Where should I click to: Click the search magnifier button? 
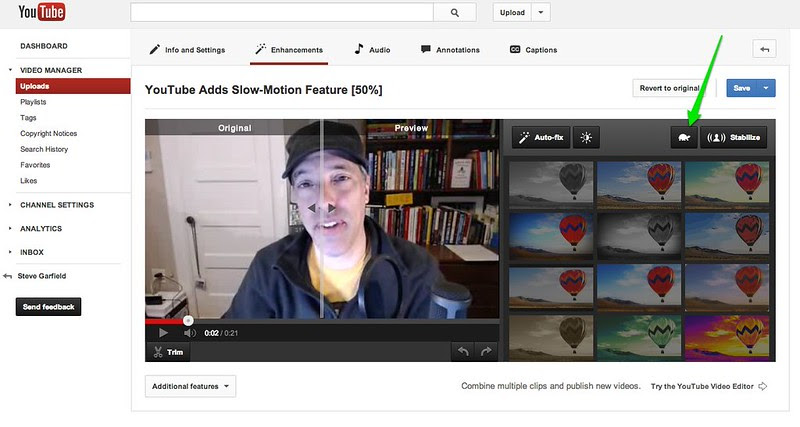(455, 13)
